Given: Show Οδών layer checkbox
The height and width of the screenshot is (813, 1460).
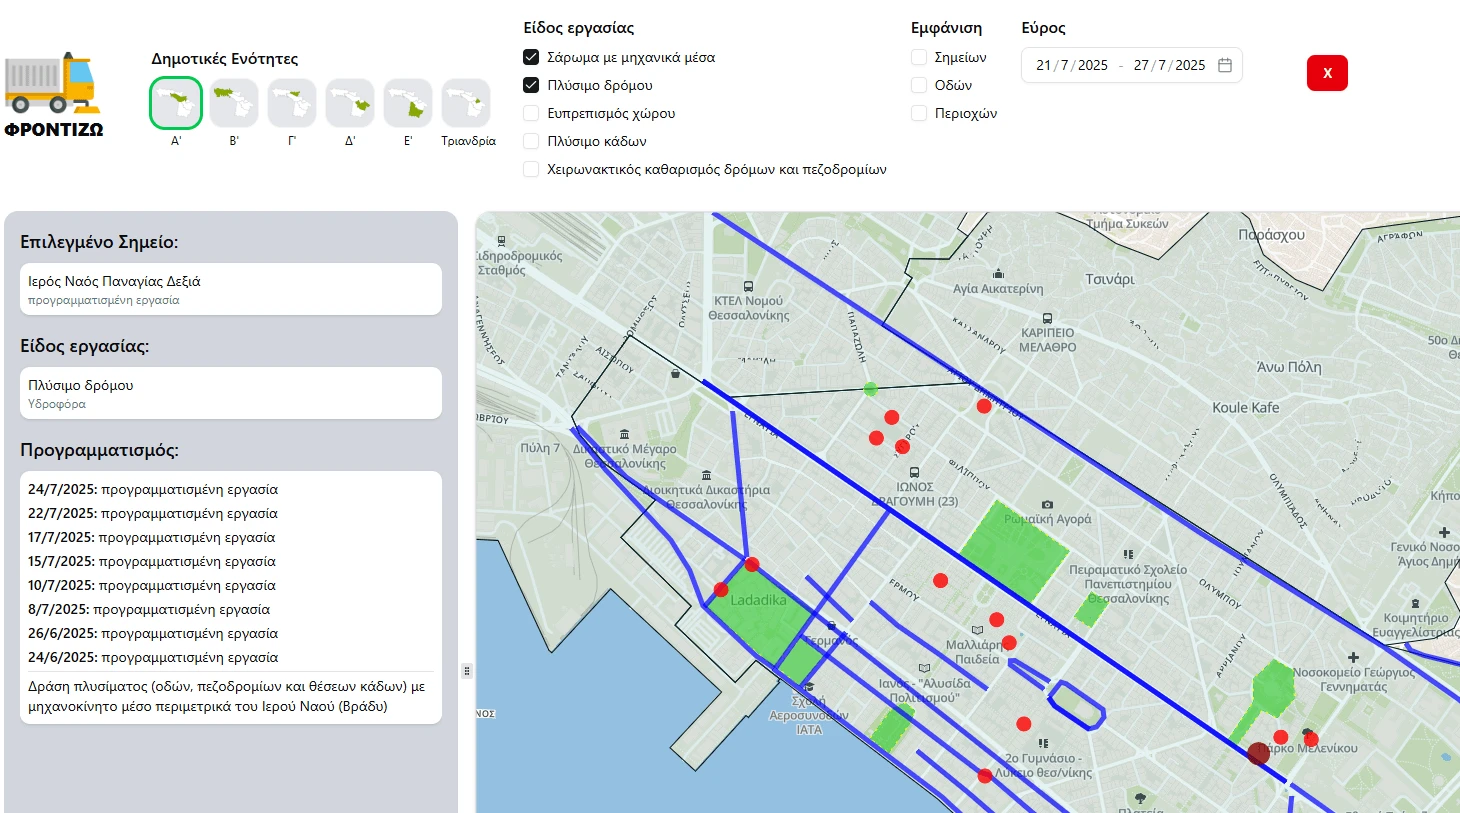Looking at the screenshot, I should click(x=918, y=85).
